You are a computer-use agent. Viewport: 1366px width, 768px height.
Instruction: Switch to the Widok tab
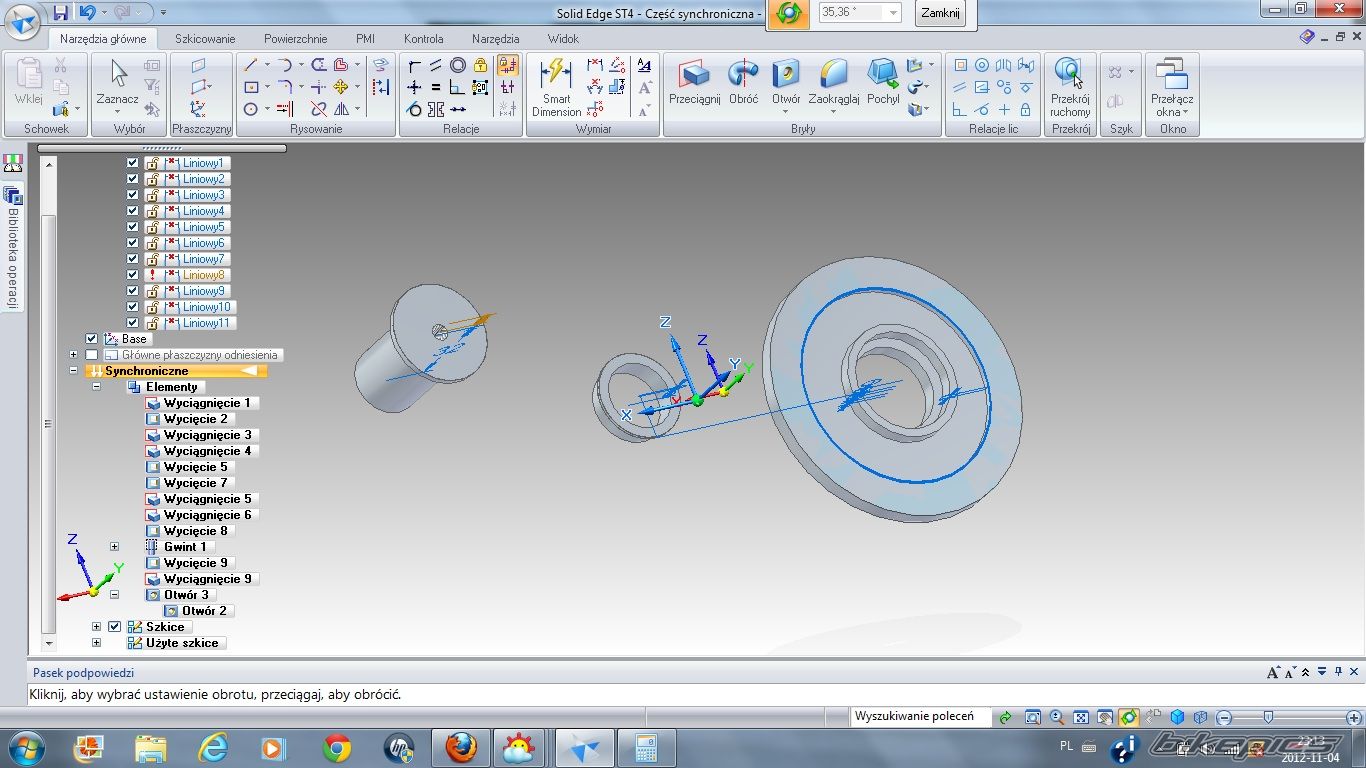[x=563, y=39]
